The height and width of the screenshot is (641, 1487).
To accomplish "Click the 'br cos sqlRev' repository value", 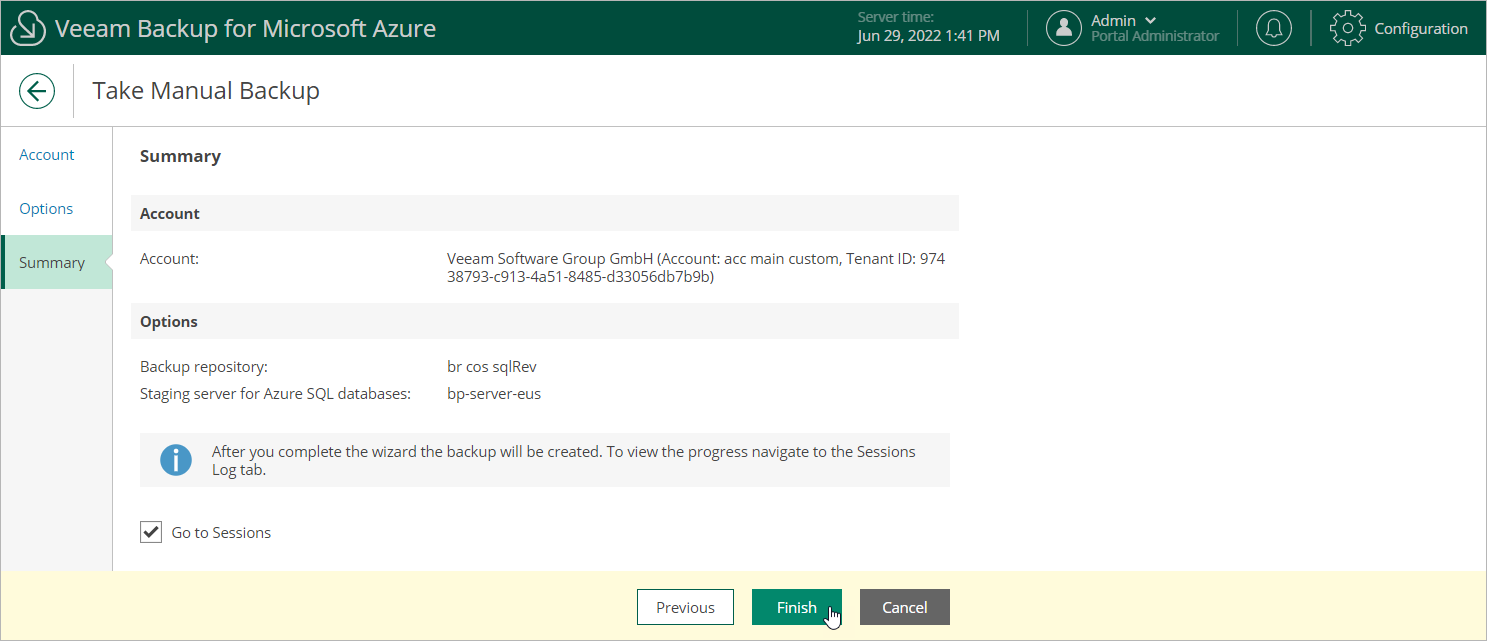I will (x=492, y=367).
